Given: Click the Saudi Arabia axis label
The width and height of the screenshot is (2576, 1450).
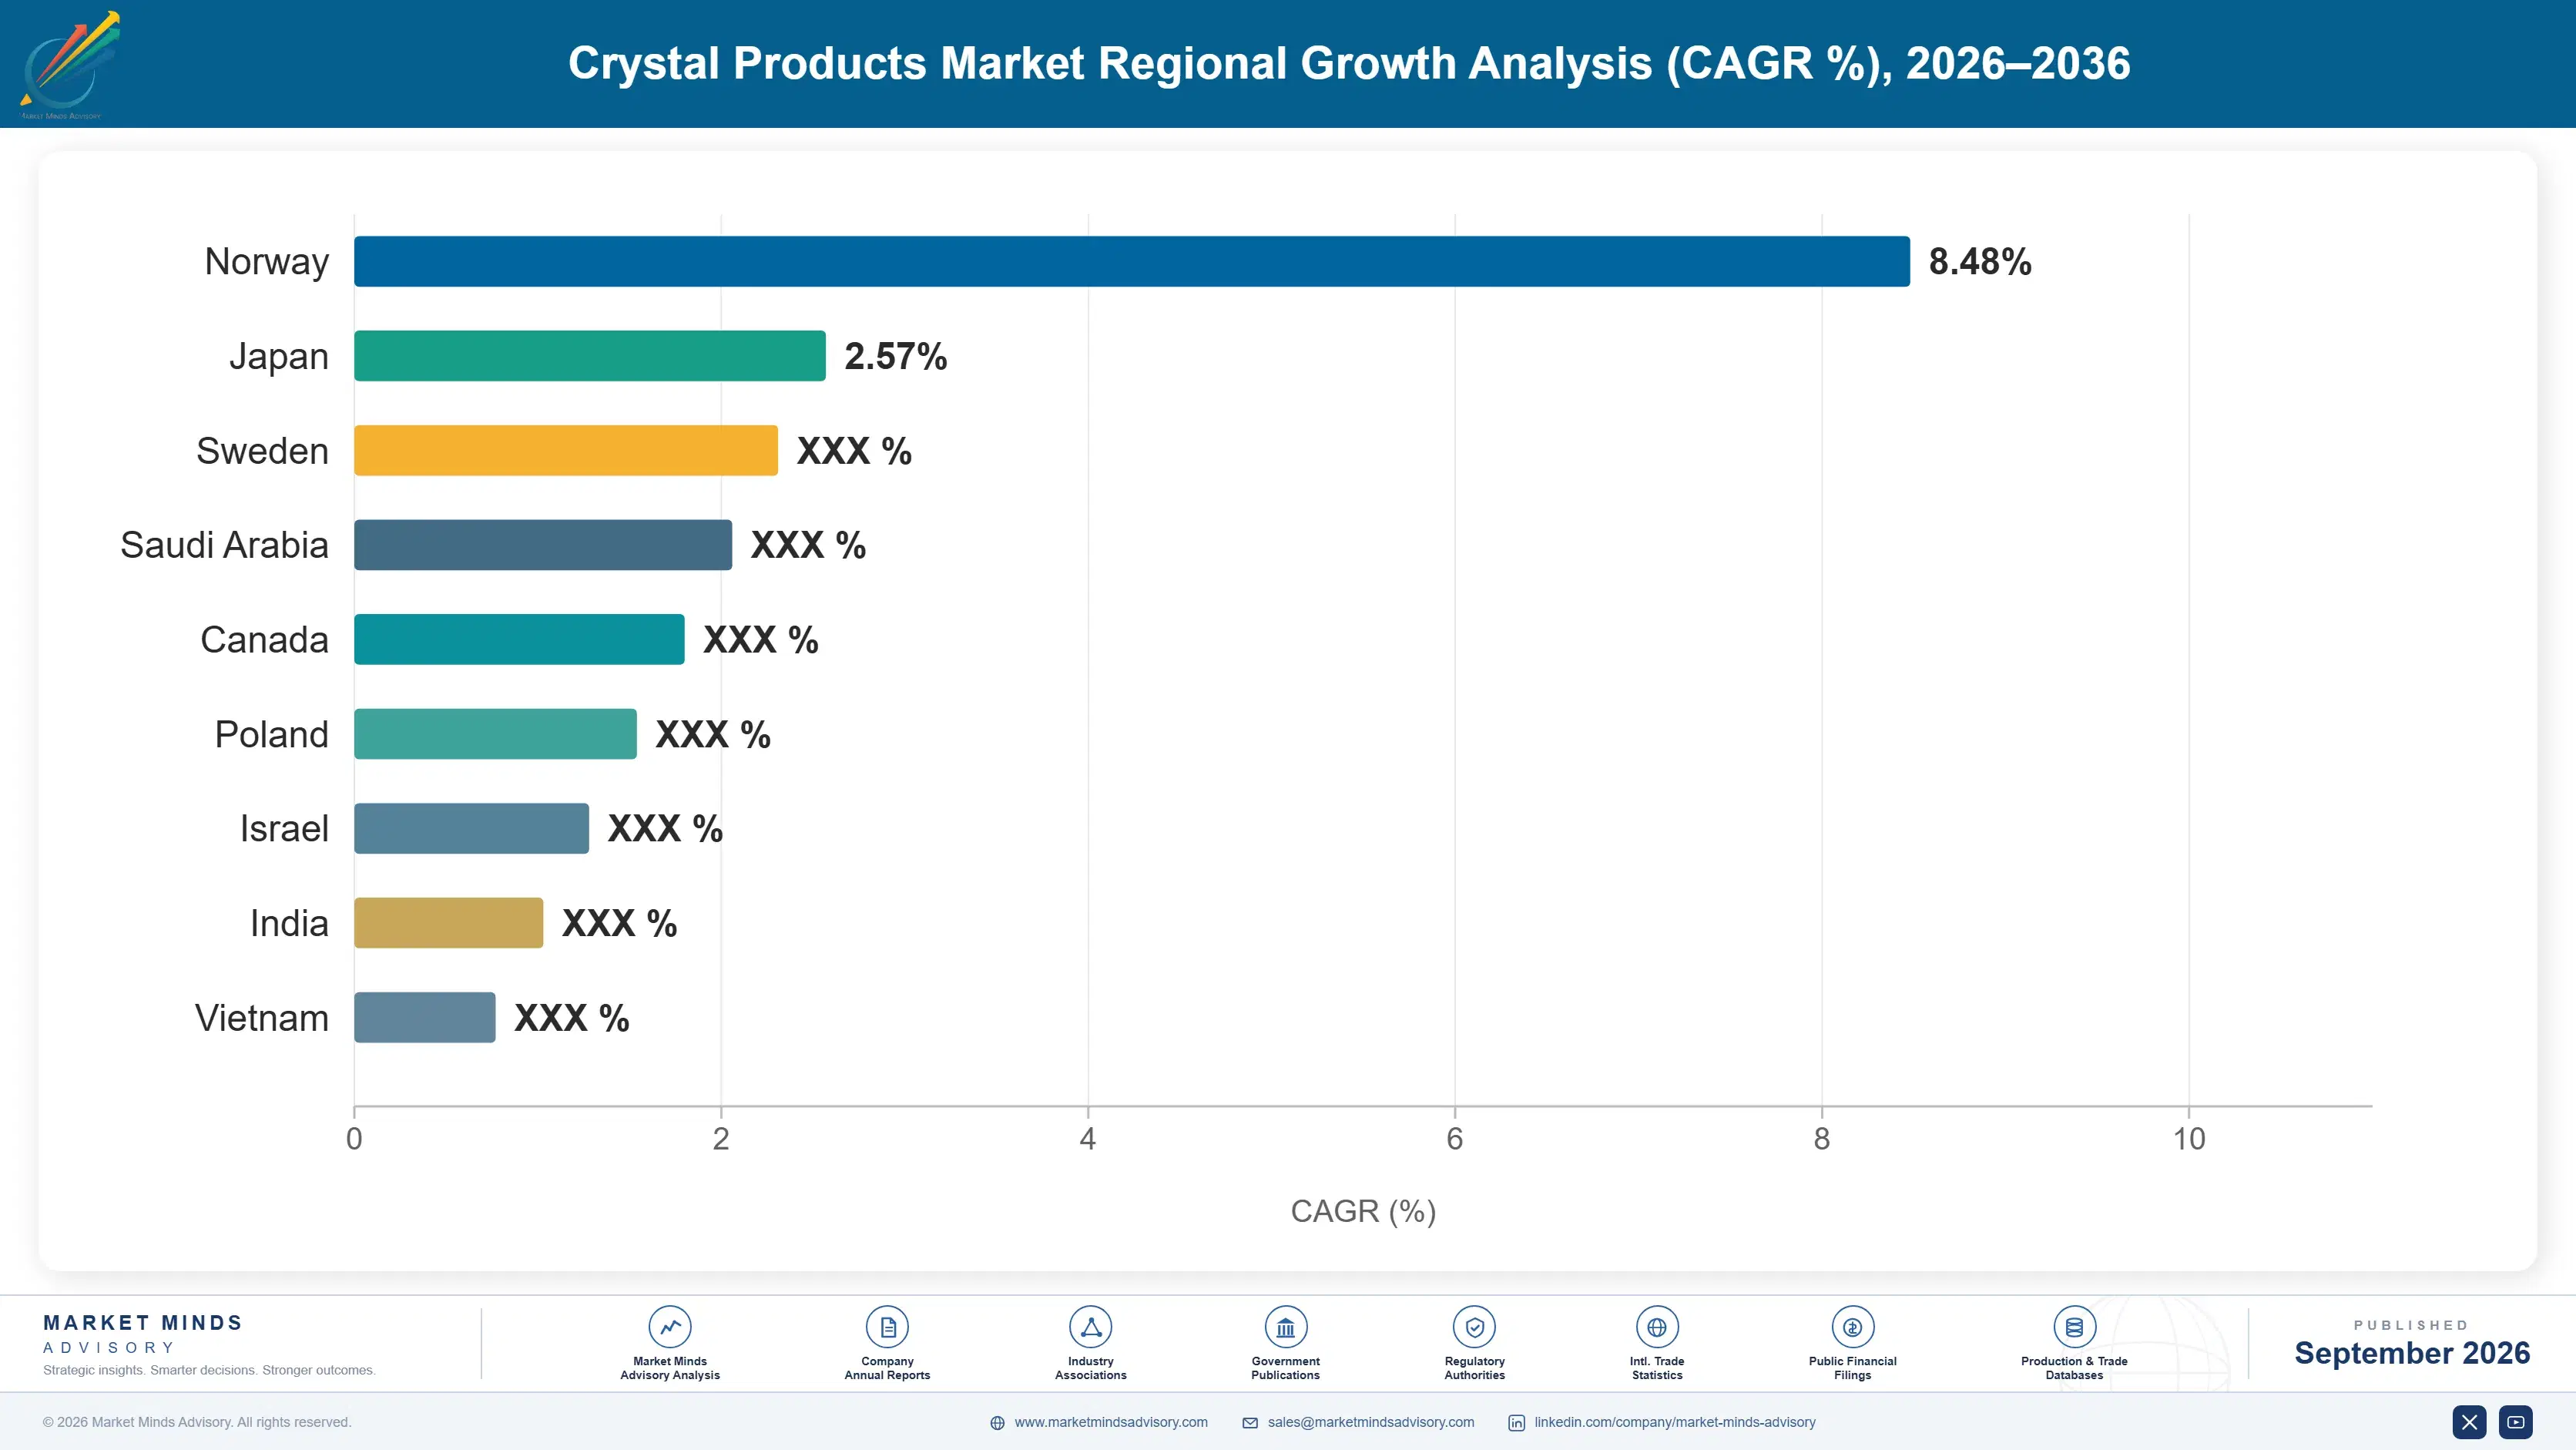Looking at the screenshot, I should pyautogui.click(x=224, y=545).
